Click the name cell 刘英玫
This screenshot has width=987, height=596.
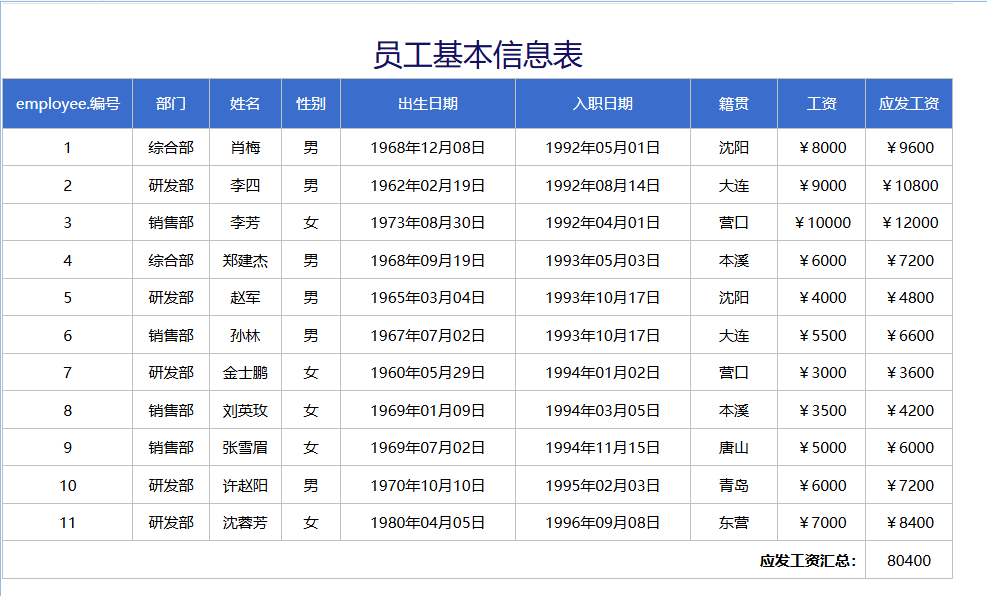tap(245, 410)
